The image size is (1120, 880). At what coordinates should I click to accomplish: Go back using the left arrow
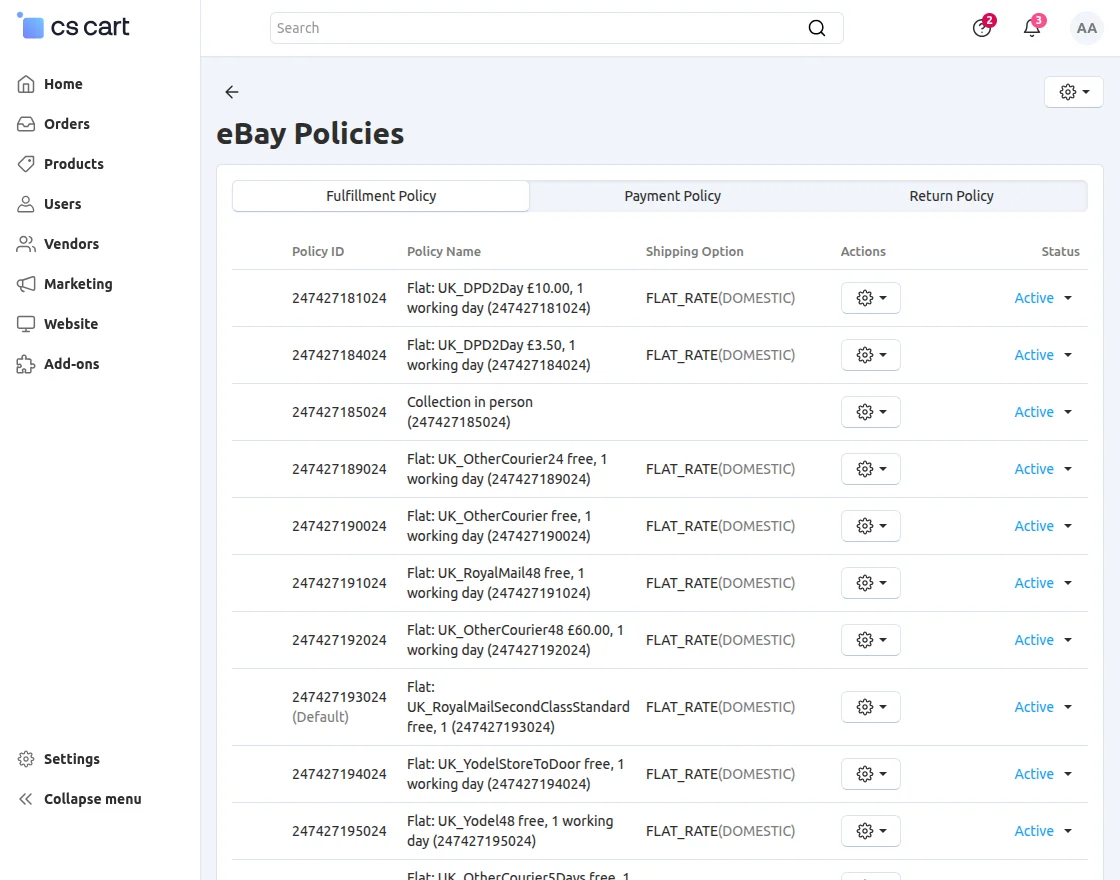pos(231,92)
